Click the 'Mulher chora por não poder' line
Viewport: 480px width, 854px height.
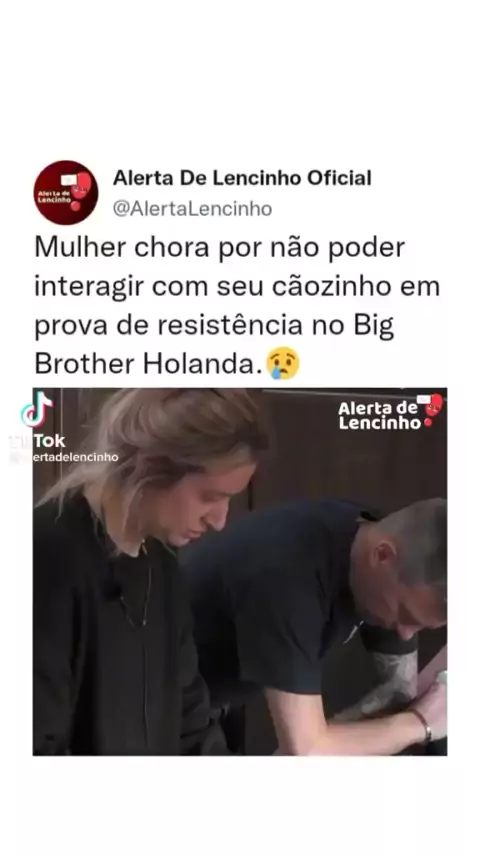tap(220, 248)
